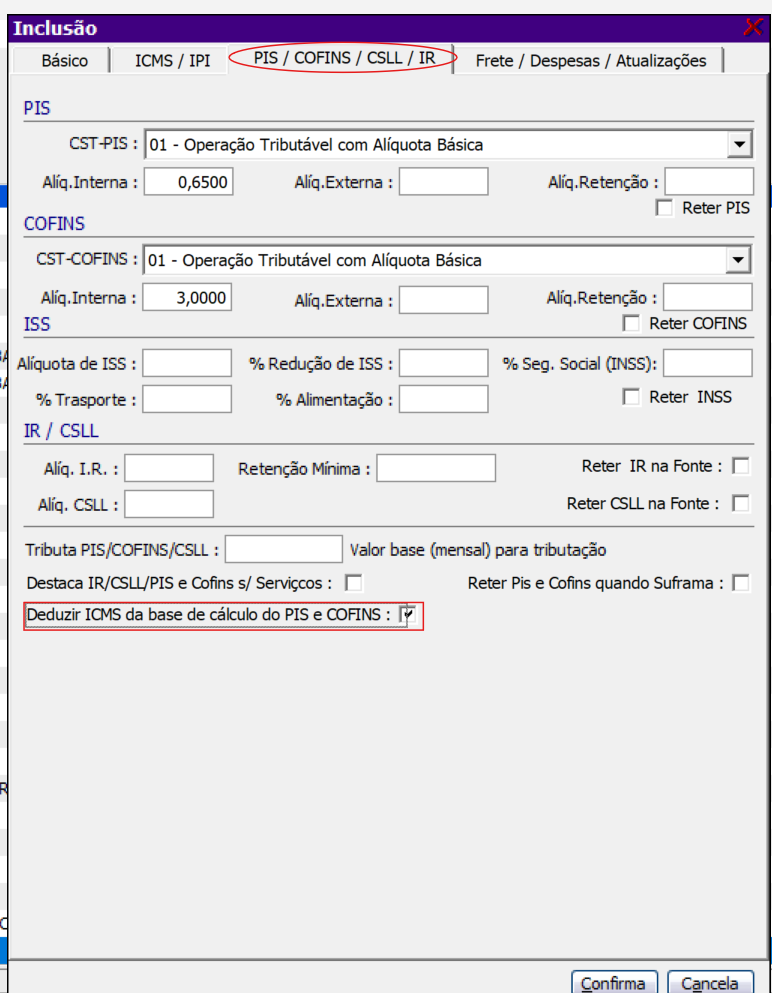
Task: Enable the Reter COFINS checkbox
Action: click(631, 323)
